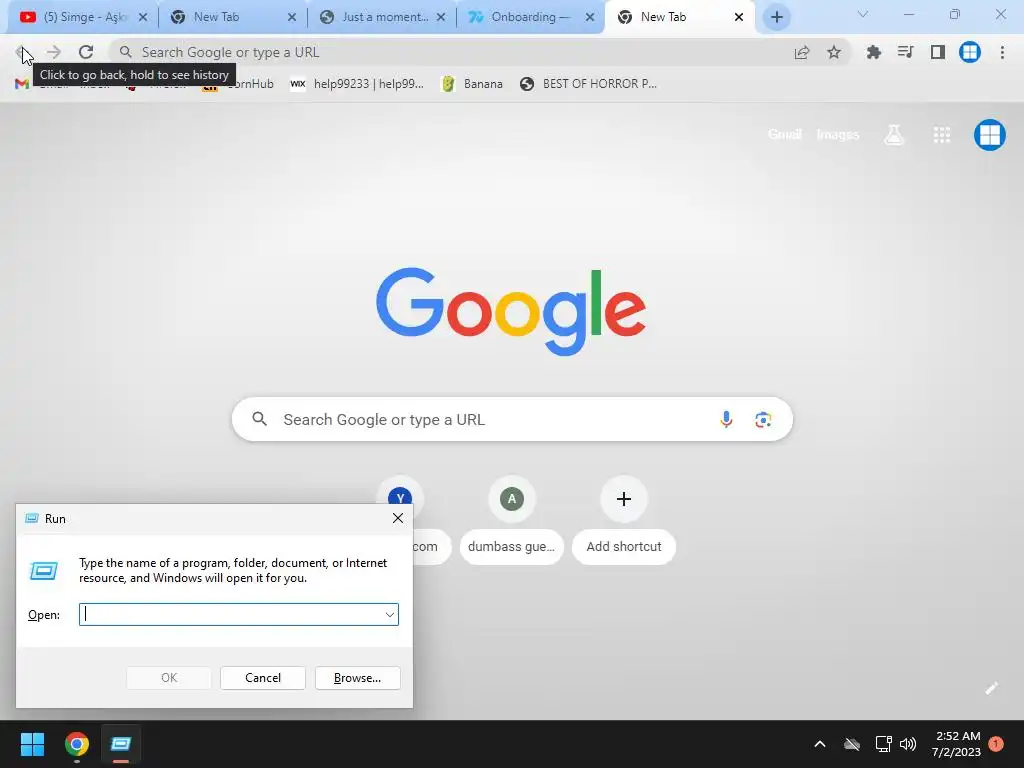Open the new tab plus button

pyautogui.click(x=776, y=17)
